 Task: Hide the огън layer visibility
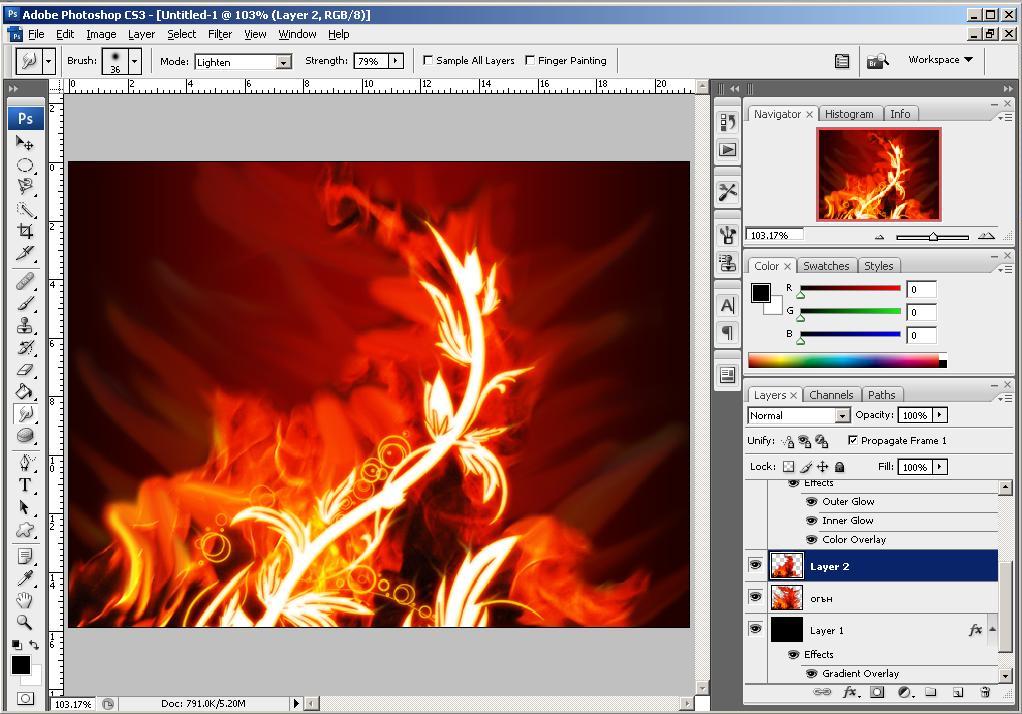[x=757, y=597]
